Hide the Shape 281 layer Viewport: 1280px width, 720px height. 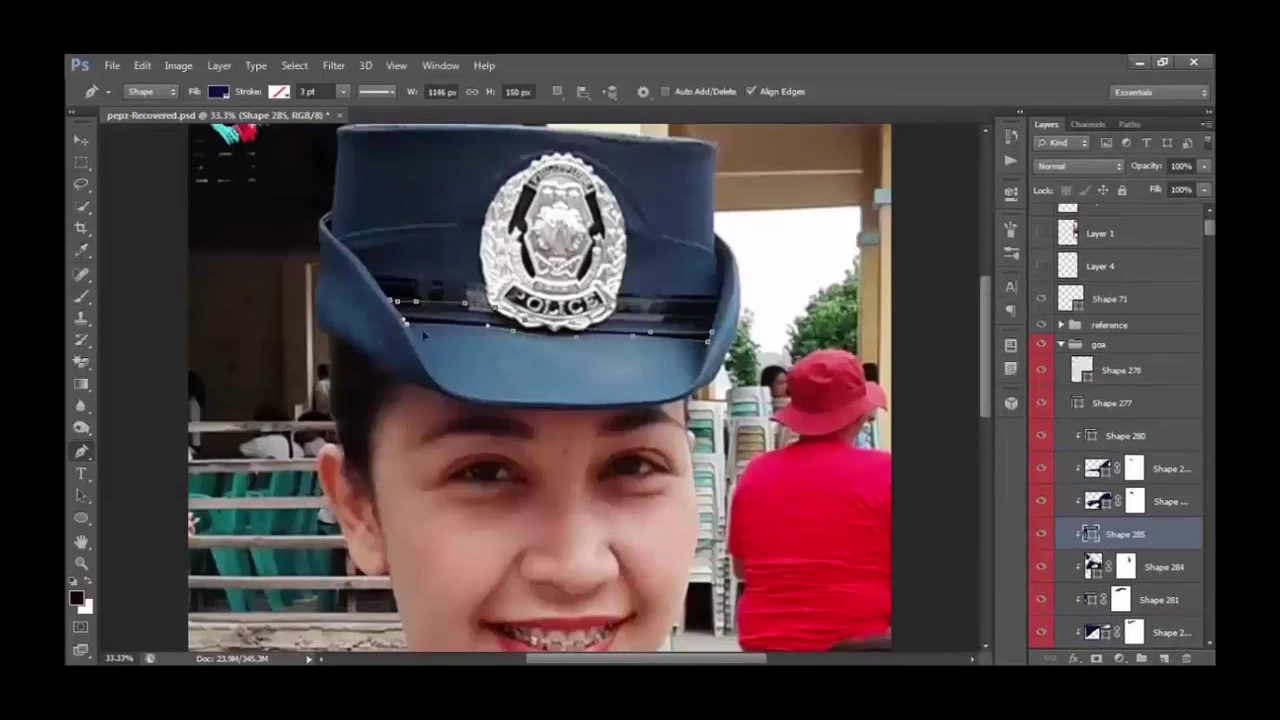(x=1041, y=600)
